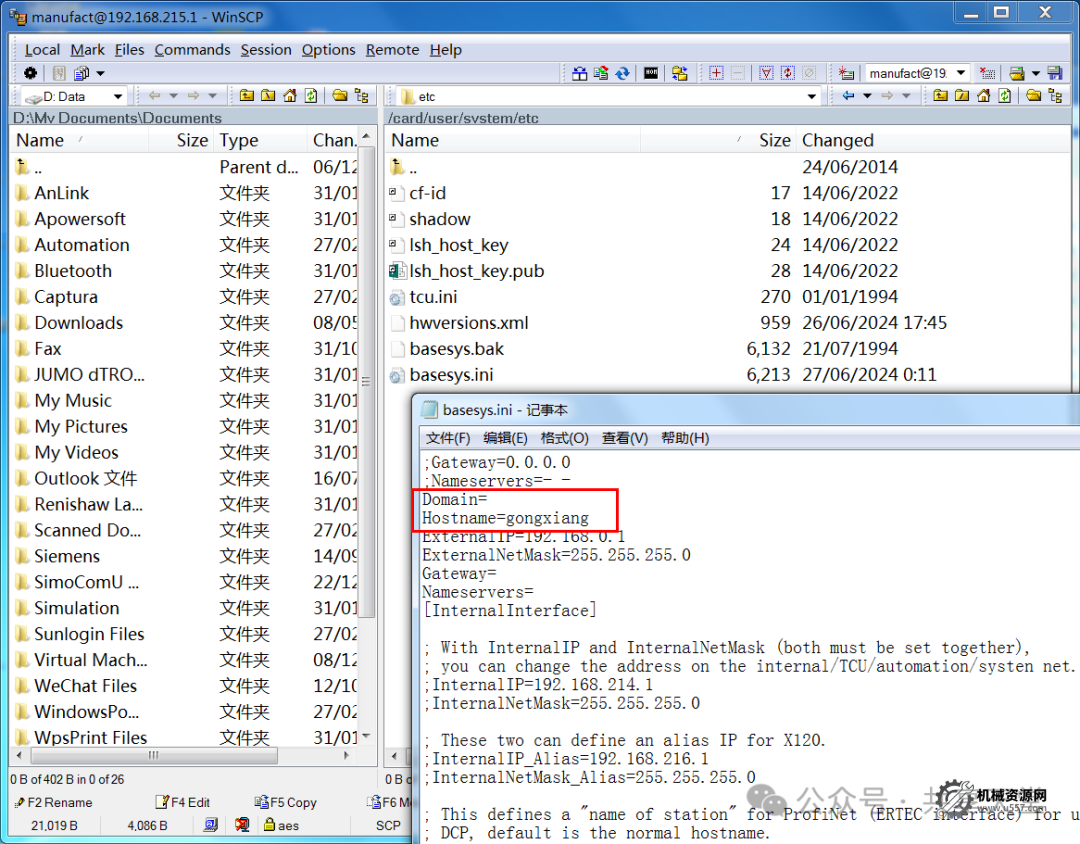The image size is (1080, 844).
Task: Select the hwversions.xml remote file
Action: (468, 323)
